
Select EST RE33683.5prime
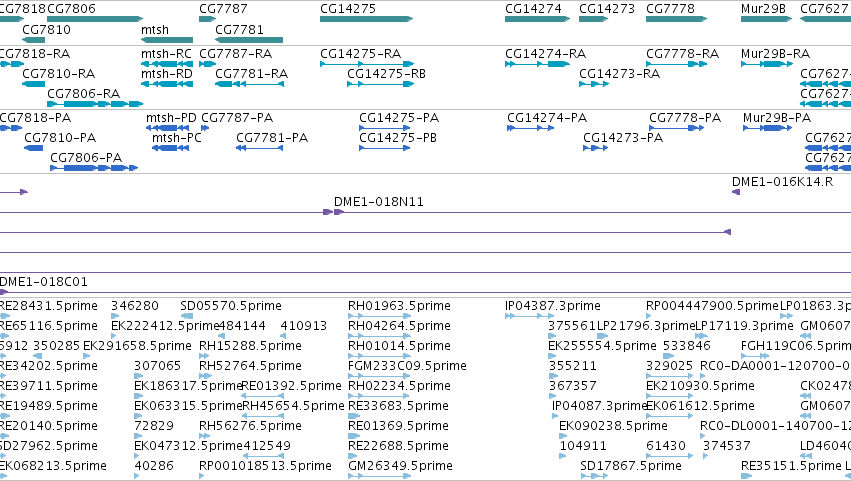354,415
